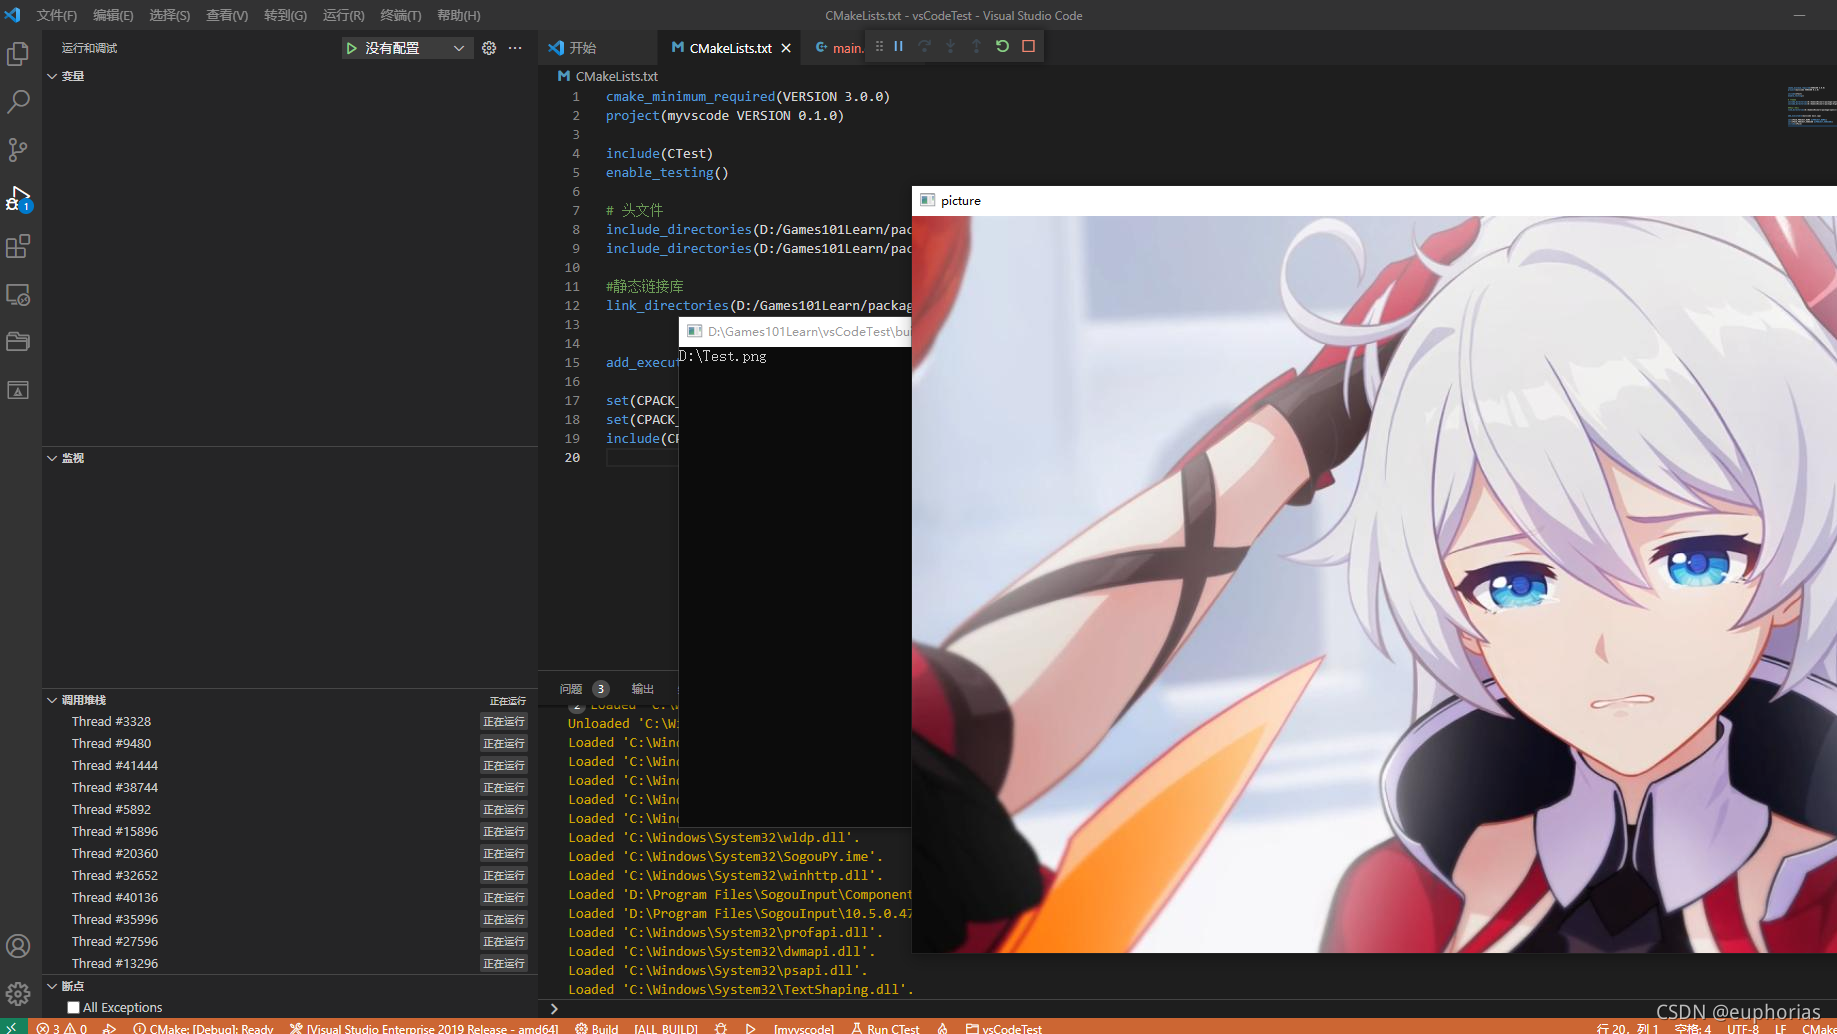Switch to the Output panel tab
Screen dimensions: 1837x1034
click(642, 689)
